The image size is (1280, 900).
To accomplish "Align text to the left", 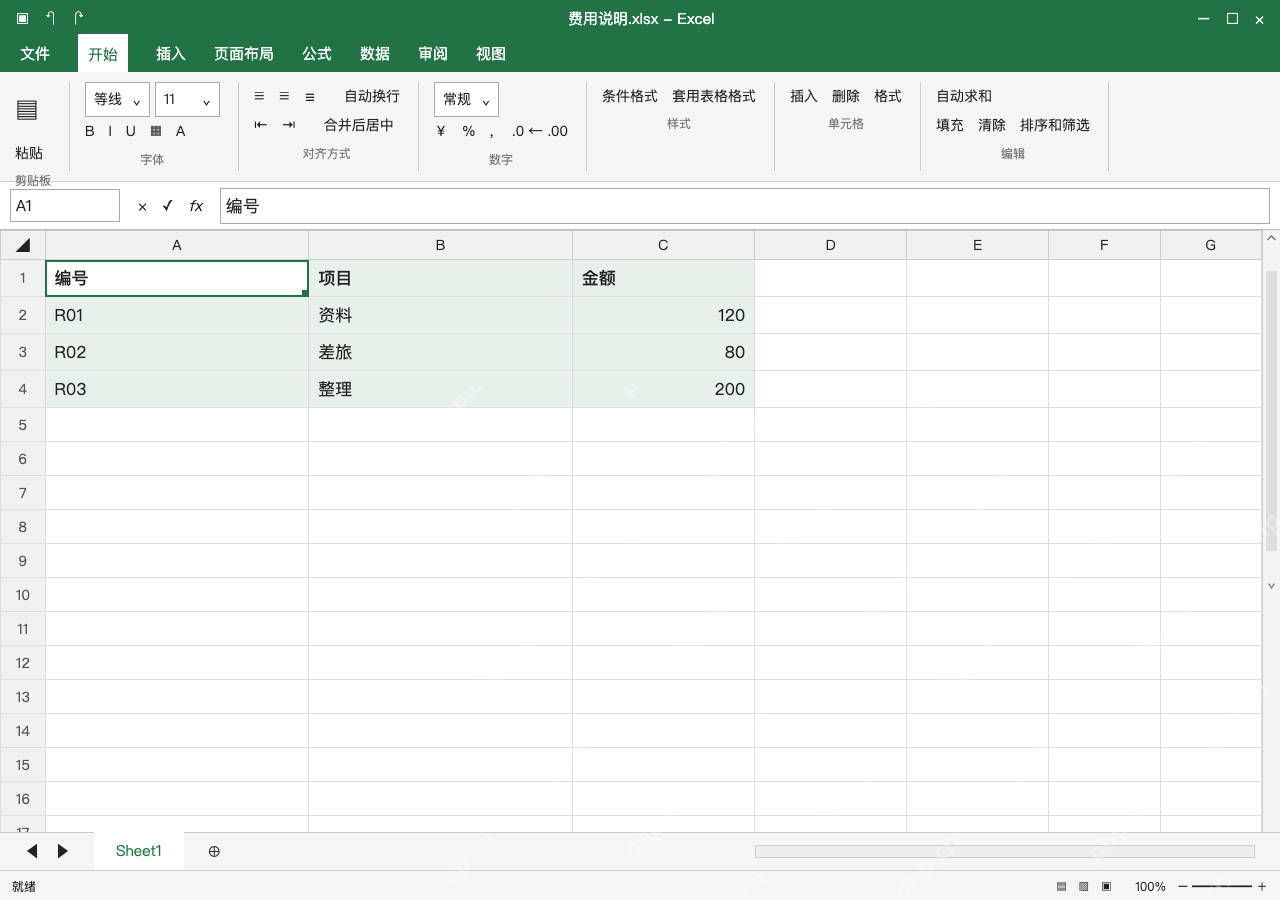I will (259, 96).
